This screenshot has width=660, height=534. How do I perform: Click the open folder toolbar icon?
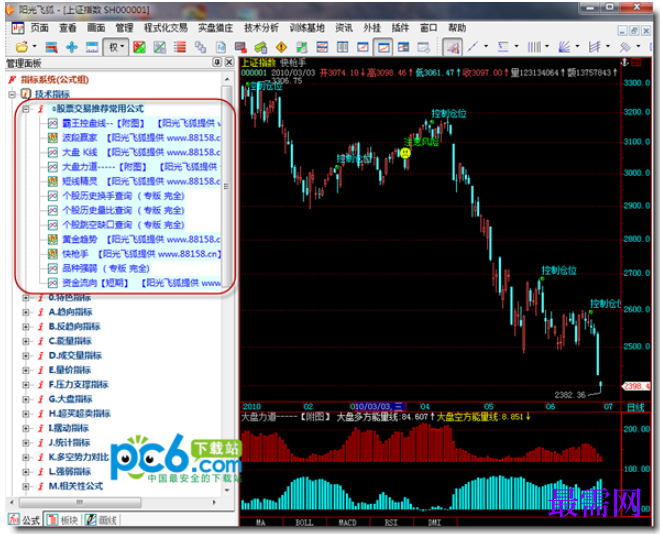(21, 47)
